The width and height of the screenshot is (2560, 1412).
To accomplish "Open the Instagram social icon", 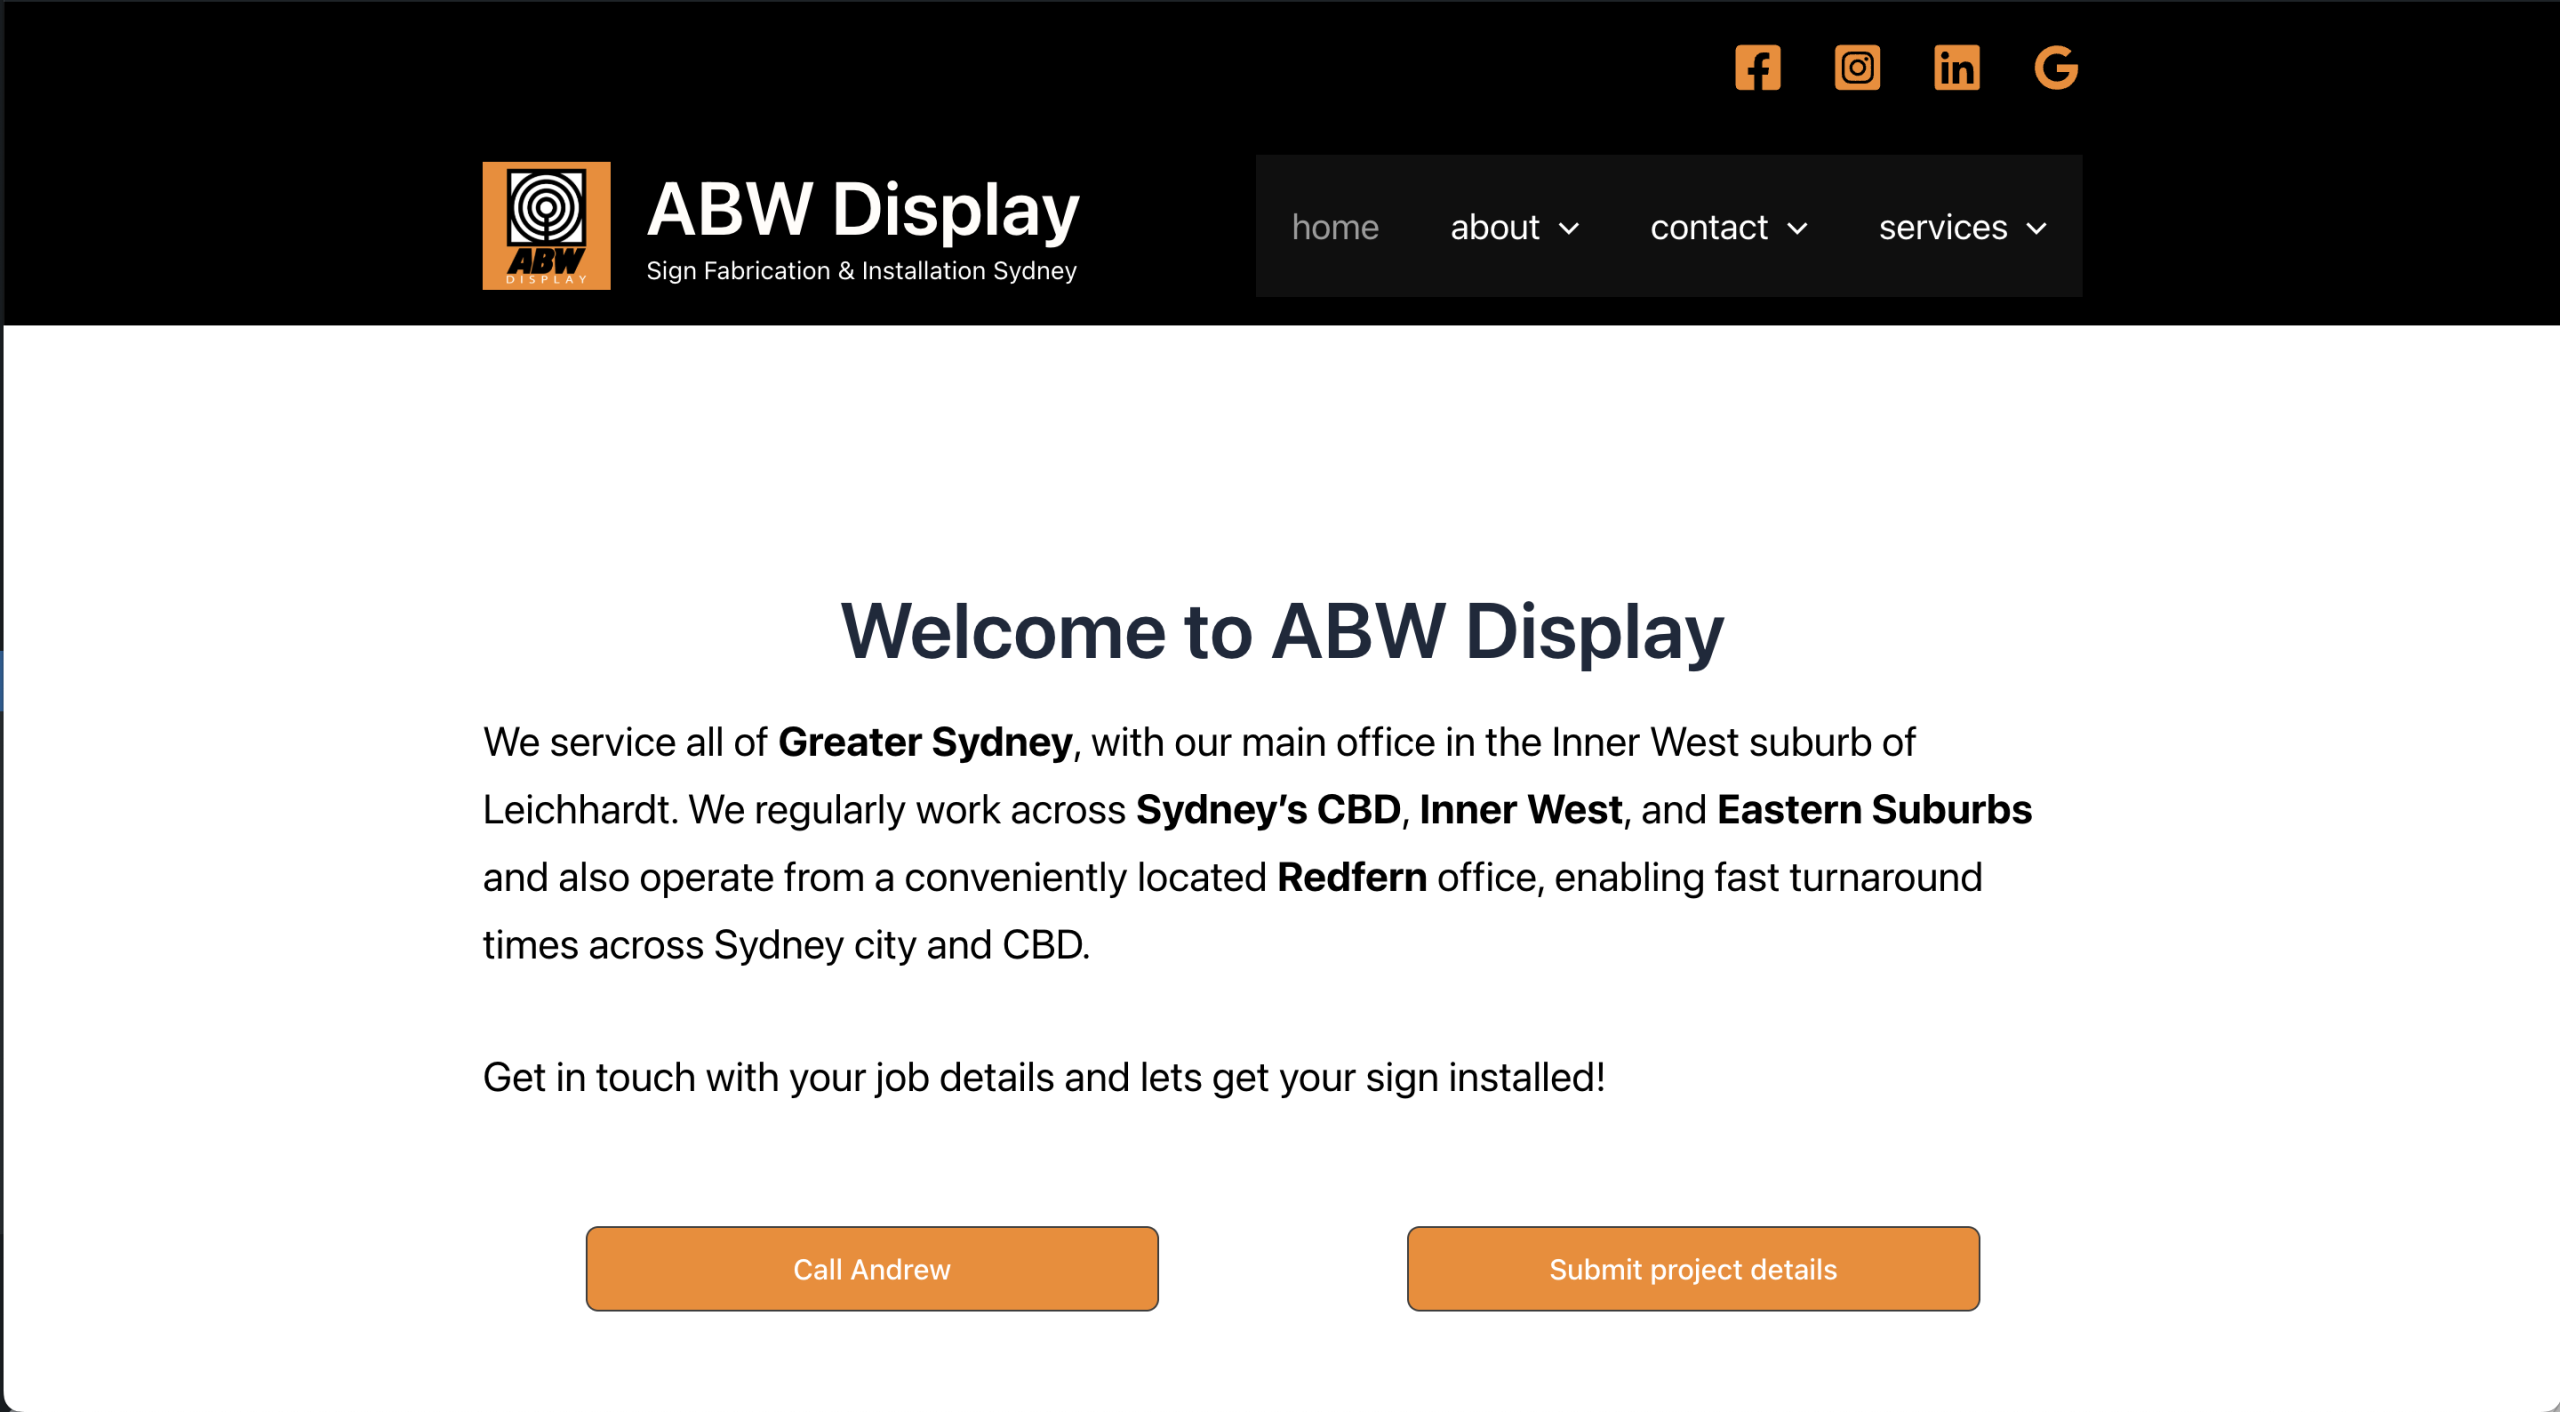I will [x=1857, y=67].
